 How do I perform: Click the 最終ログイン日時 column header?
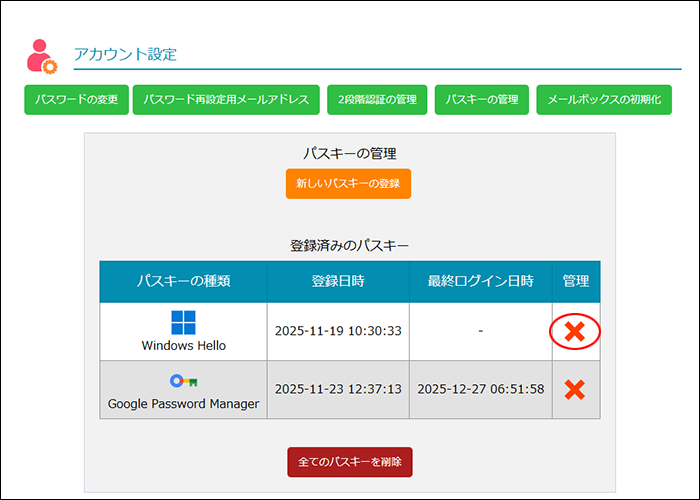(481, 281)
